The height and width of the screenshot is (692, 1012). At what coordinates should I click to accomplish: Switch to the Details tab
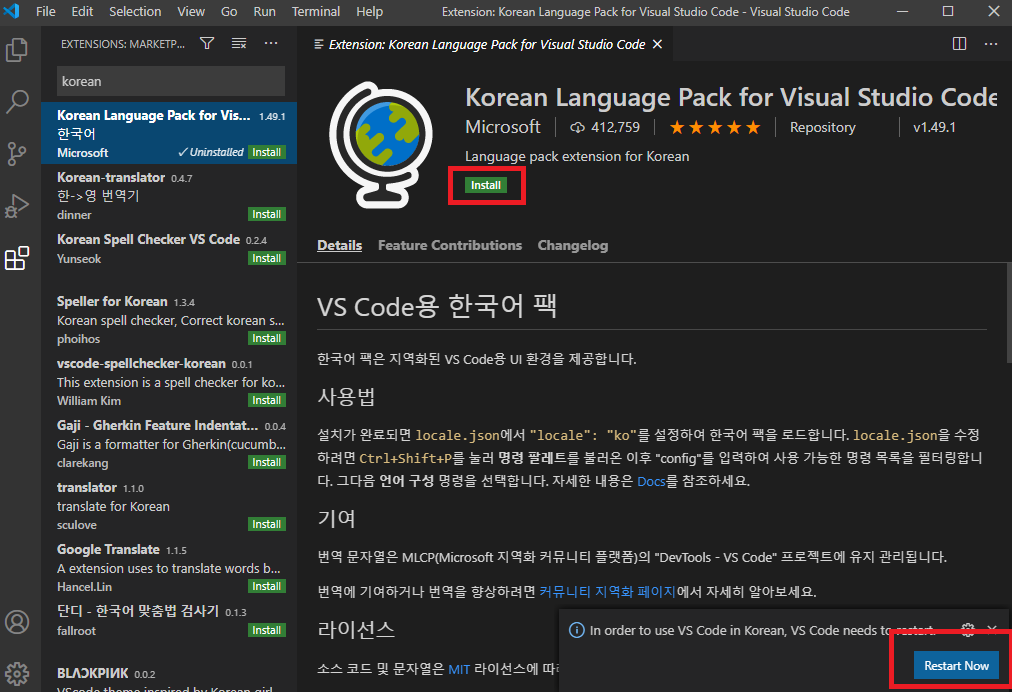[339, 245]
